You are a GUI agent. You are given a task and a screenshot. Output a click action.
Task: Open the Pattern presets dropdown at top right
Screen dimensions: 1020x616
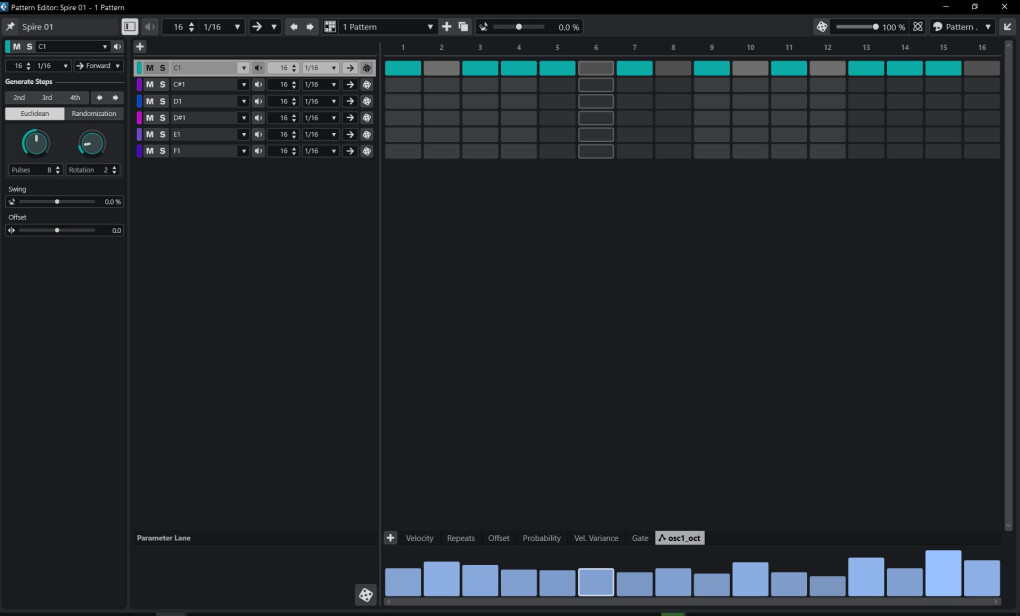(963, 27)
